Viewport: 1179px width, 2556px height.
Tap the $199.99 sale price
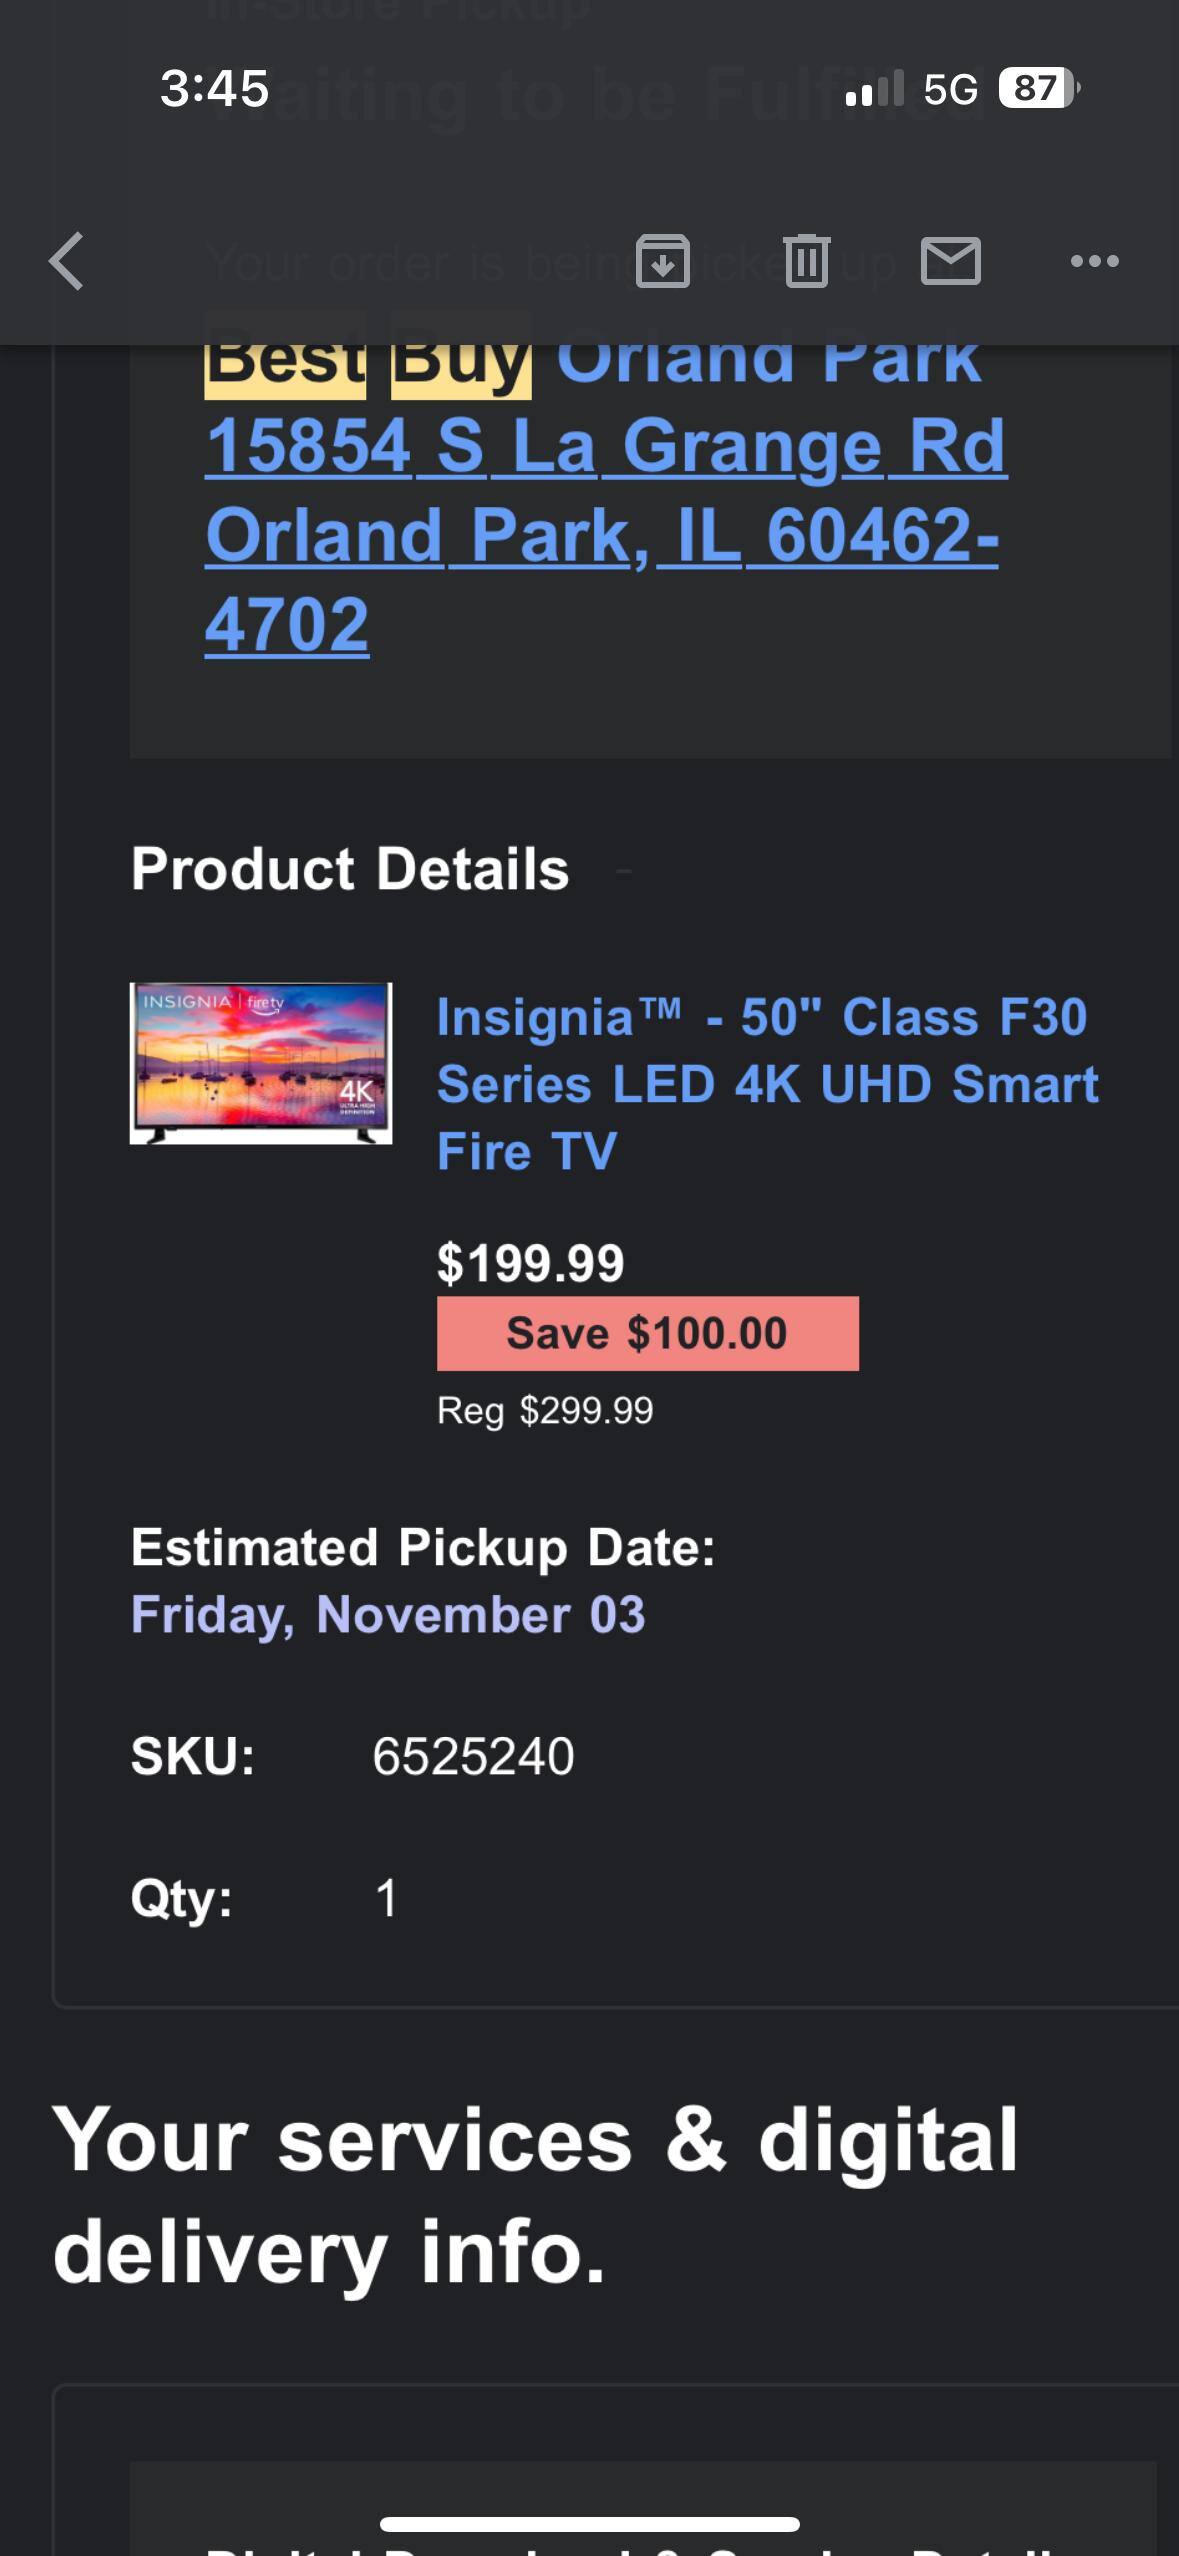tap(530, 1262)
